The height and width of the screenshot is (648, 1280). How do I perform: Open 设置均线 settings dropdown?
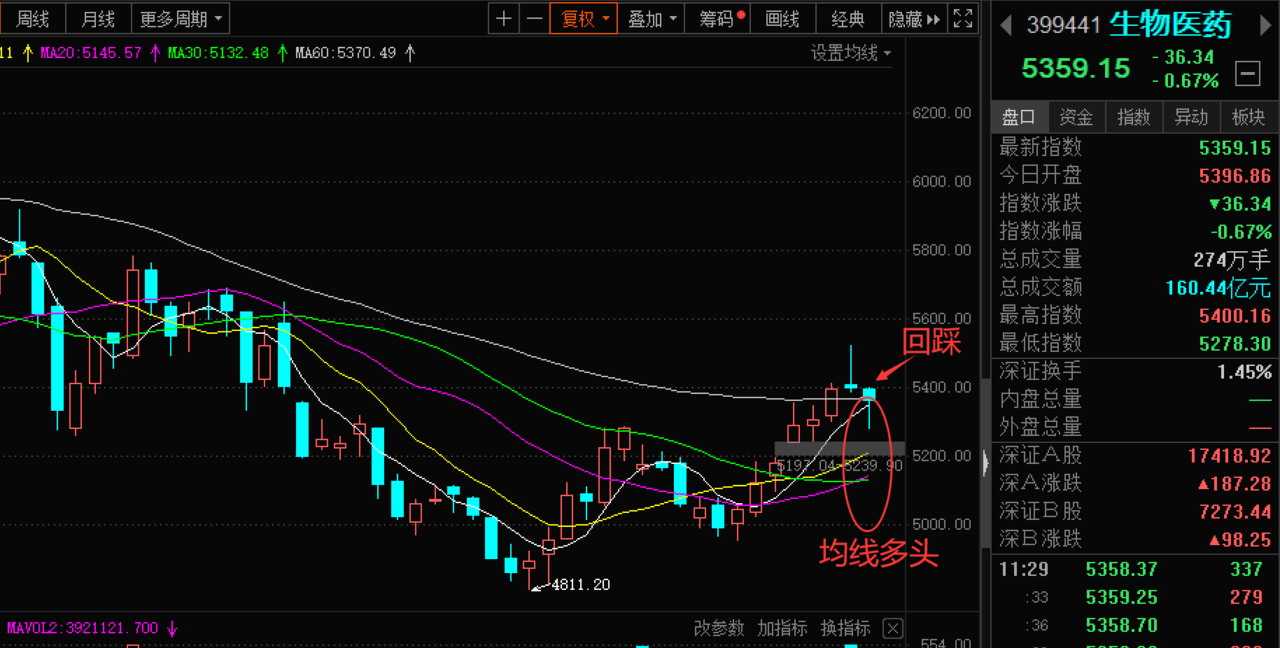850,53
